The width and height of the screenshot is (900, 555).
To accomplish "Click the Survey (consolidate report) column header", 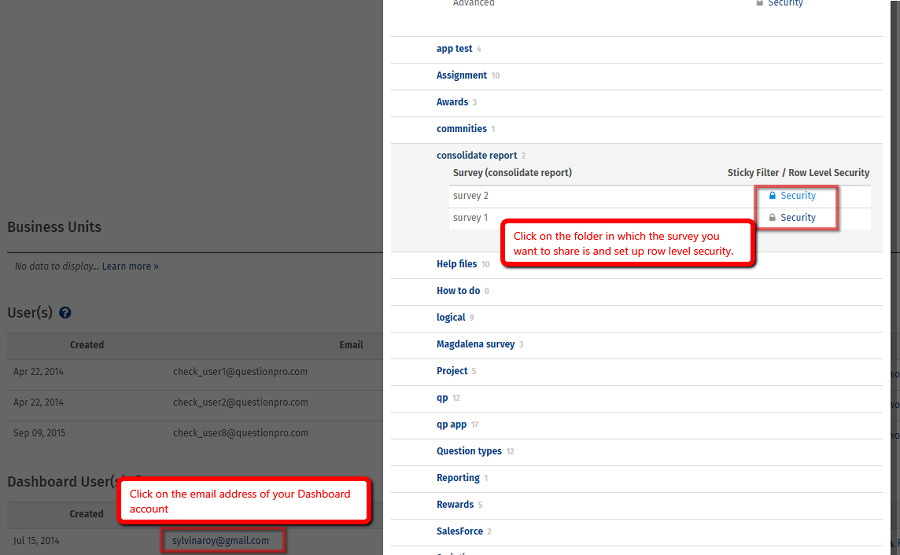I will point(512,173).
